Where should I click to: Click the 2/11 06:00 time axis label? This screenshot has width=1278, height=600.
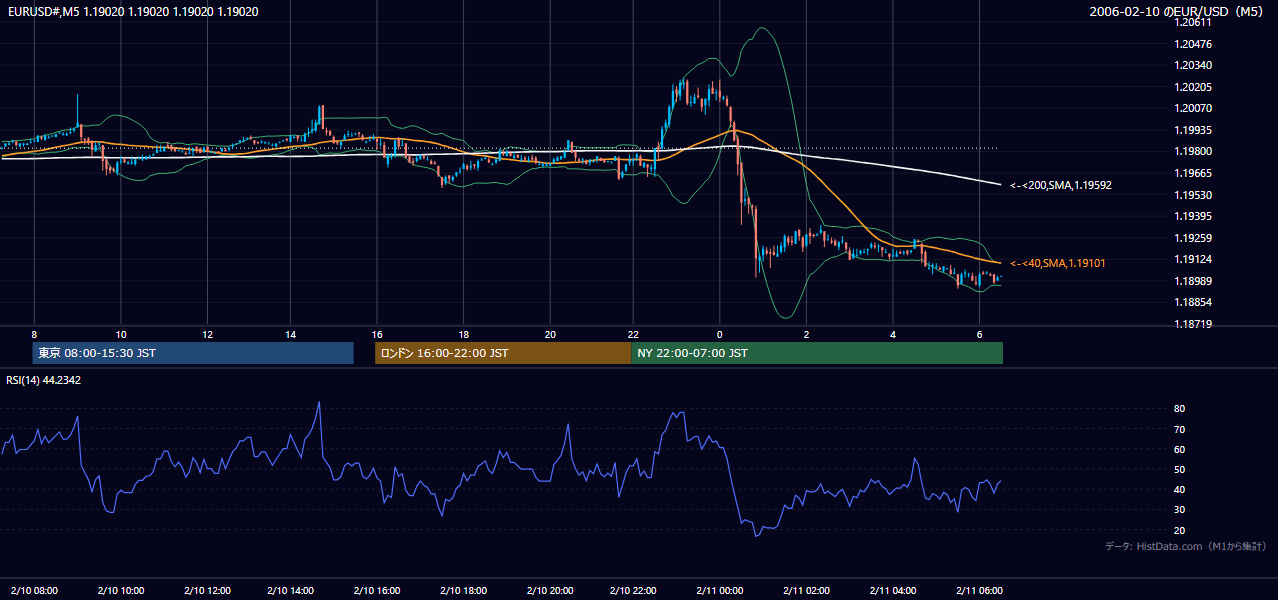click(x=978, y=590)
